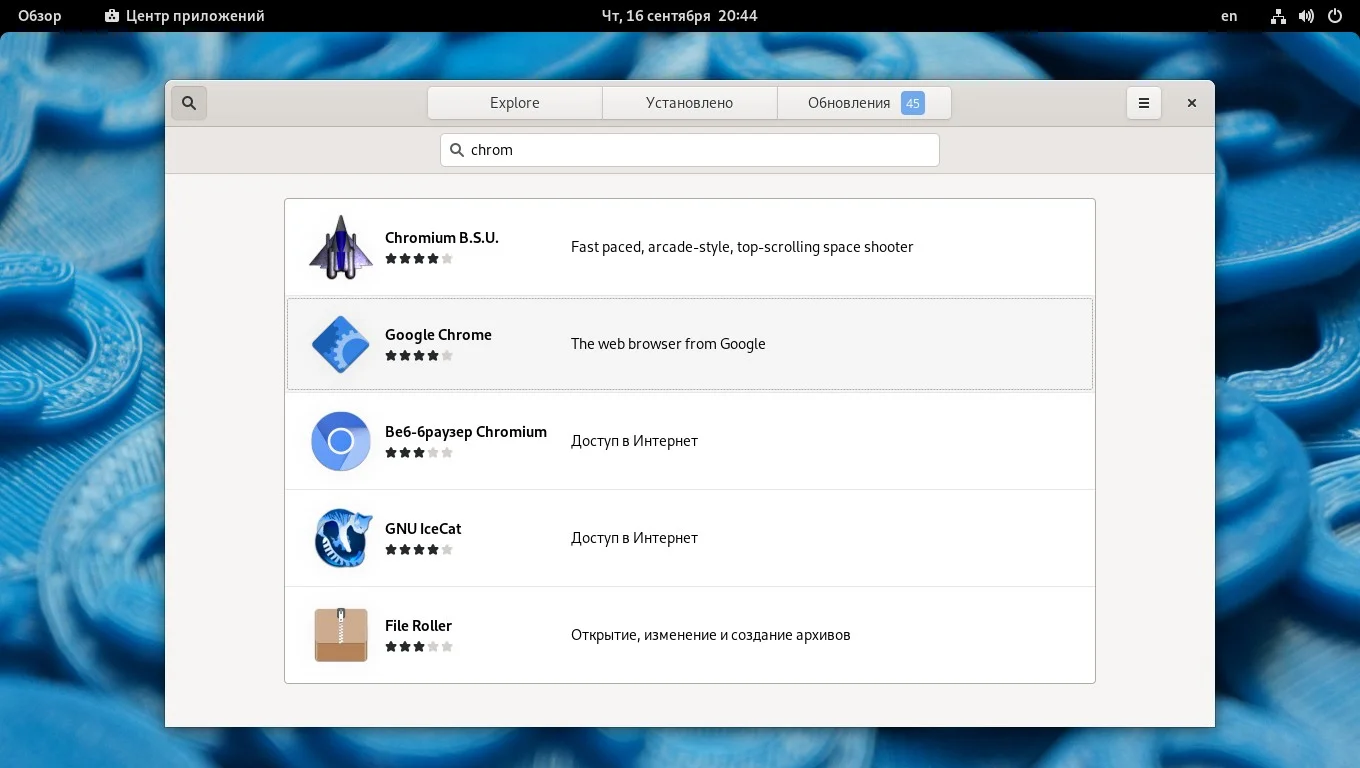1360x768 pixels.
Task: Open the hamburger menu in Software Center
Action: (x=1143, y=102)
